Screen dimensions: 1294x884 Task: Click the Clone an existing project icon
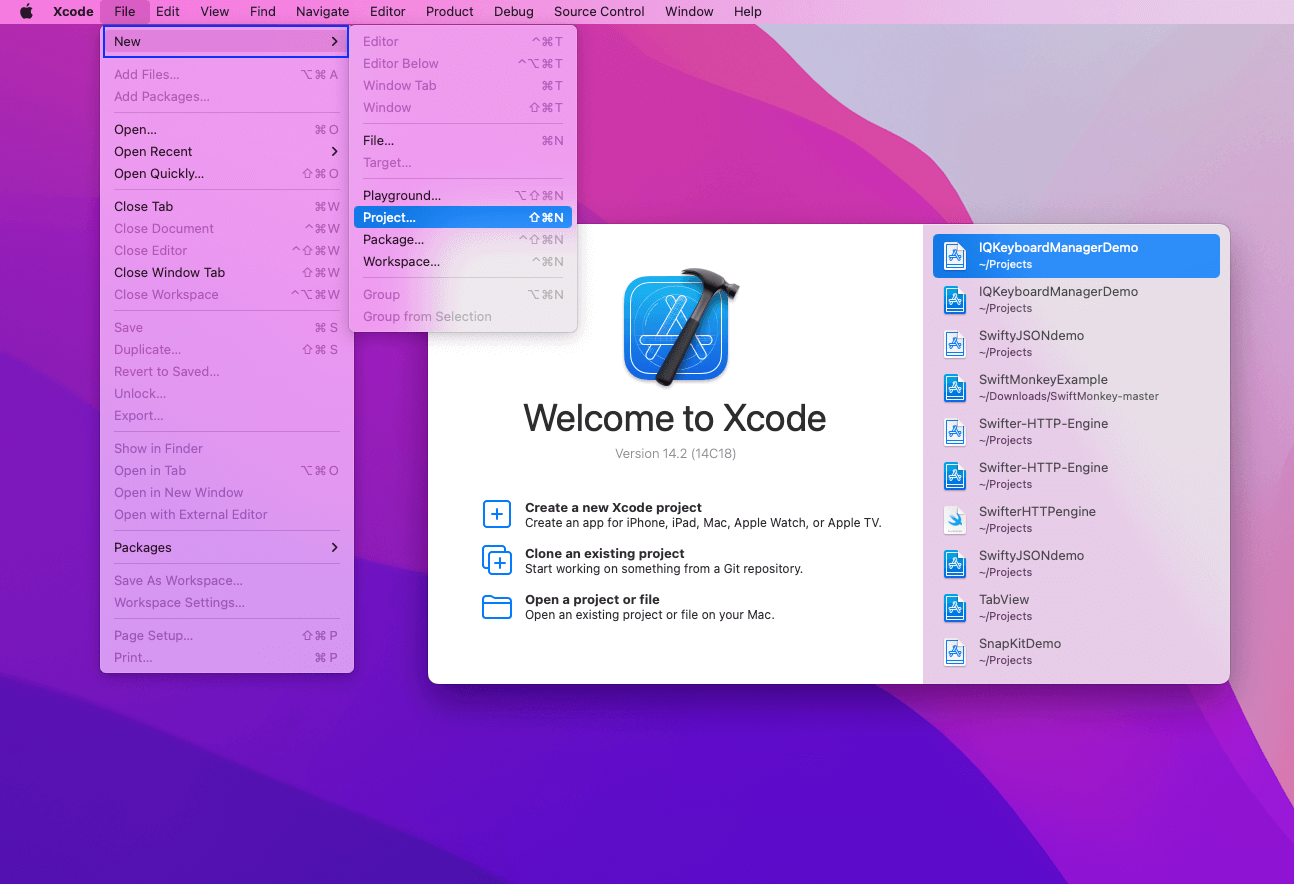(x=497, y=560)
